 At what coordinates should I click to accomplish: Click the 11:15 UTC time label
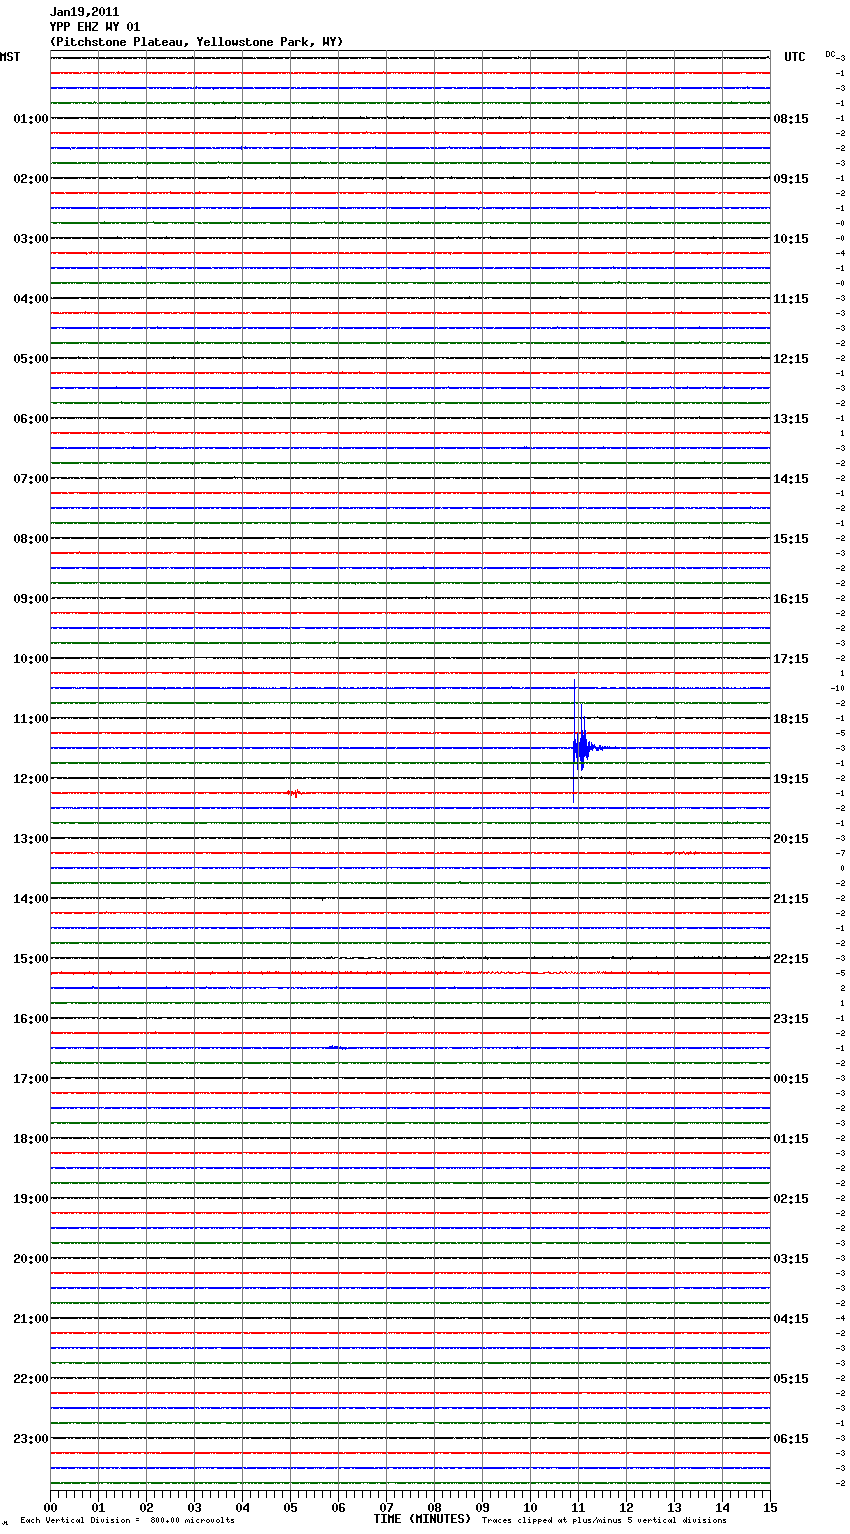pyautogui.click(x=791, y=299)
